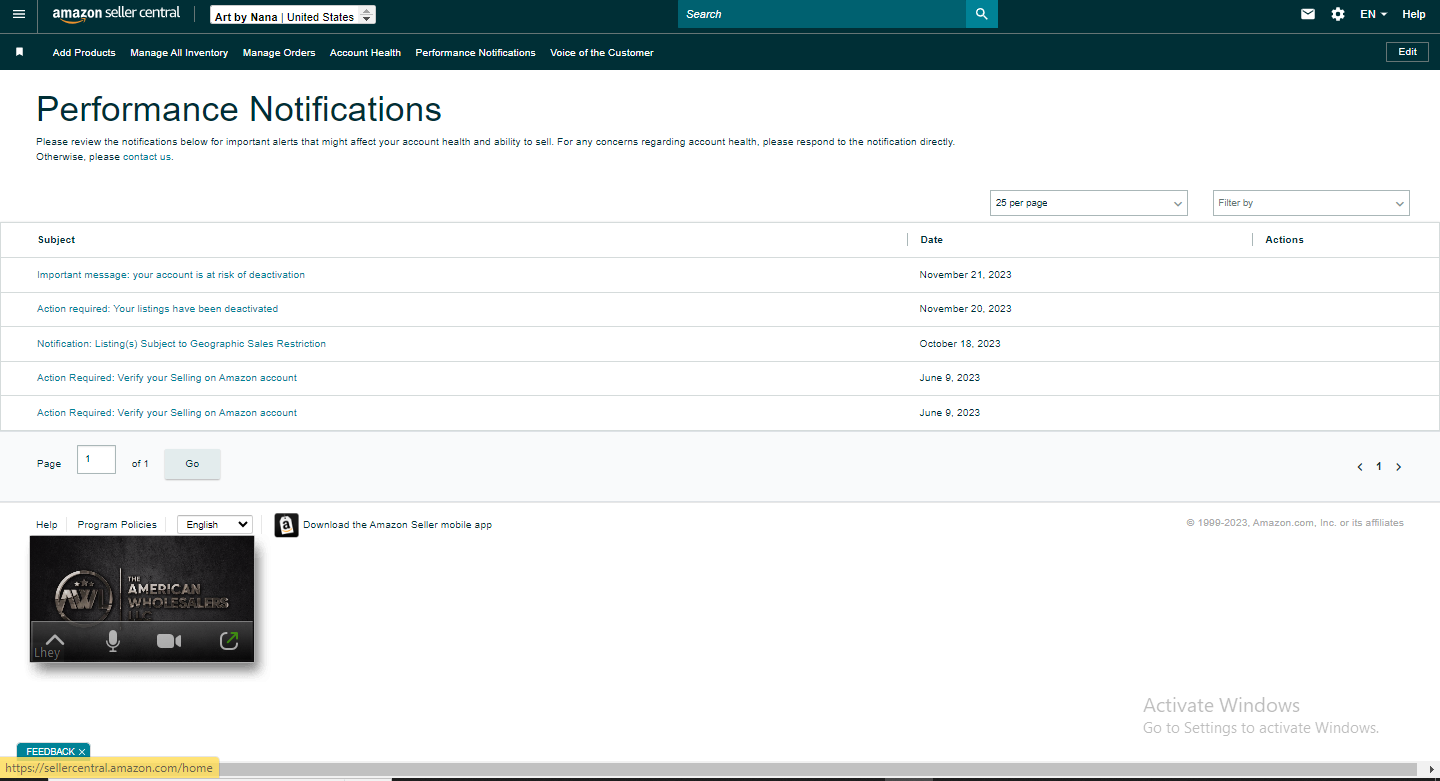1440x781 pixels.
Task: Open the Account Health page
Action: (365, 53)
